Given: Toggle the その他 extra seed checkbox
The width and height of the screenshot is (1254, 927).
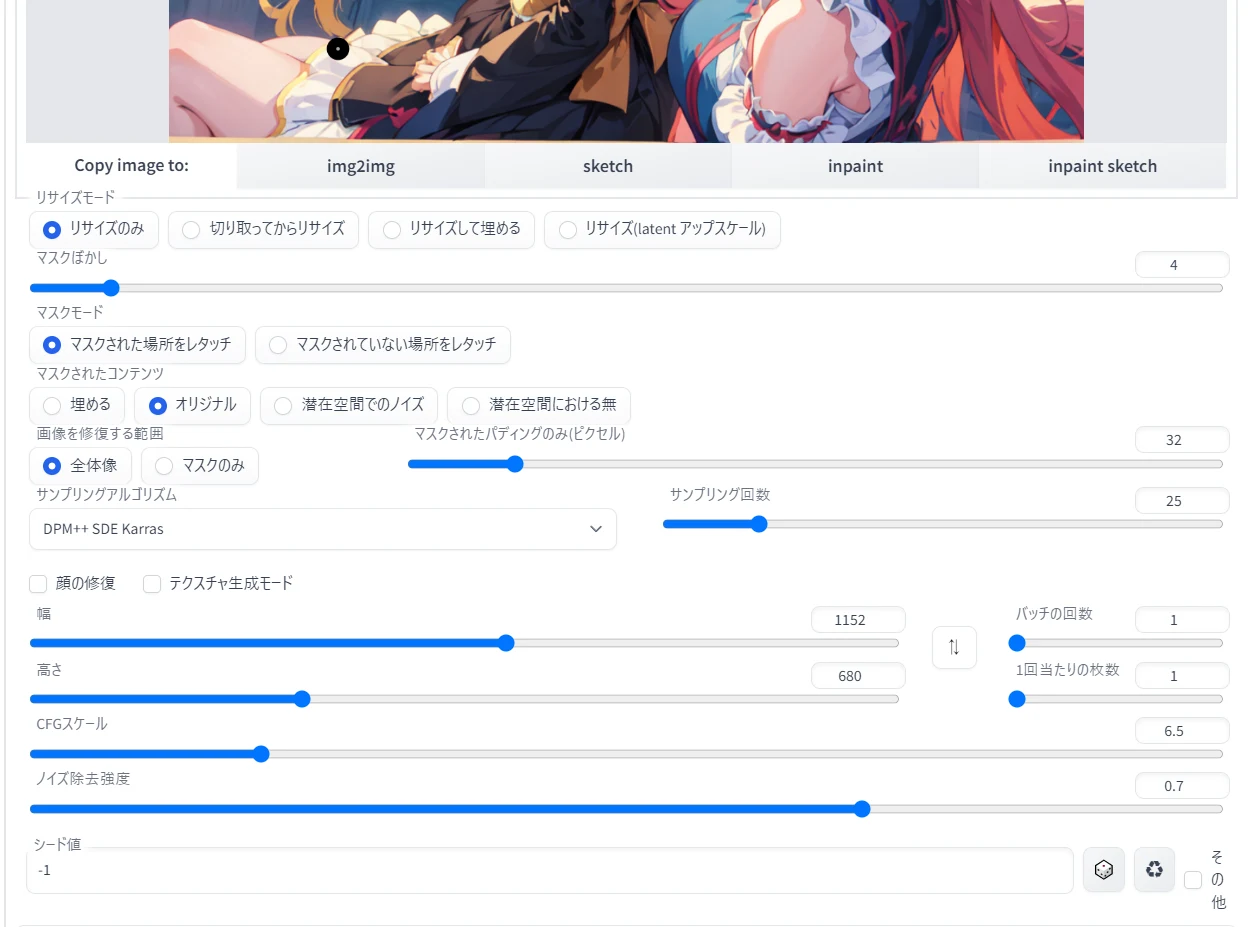Looking at the screenshot, I should click(1193, 880).
